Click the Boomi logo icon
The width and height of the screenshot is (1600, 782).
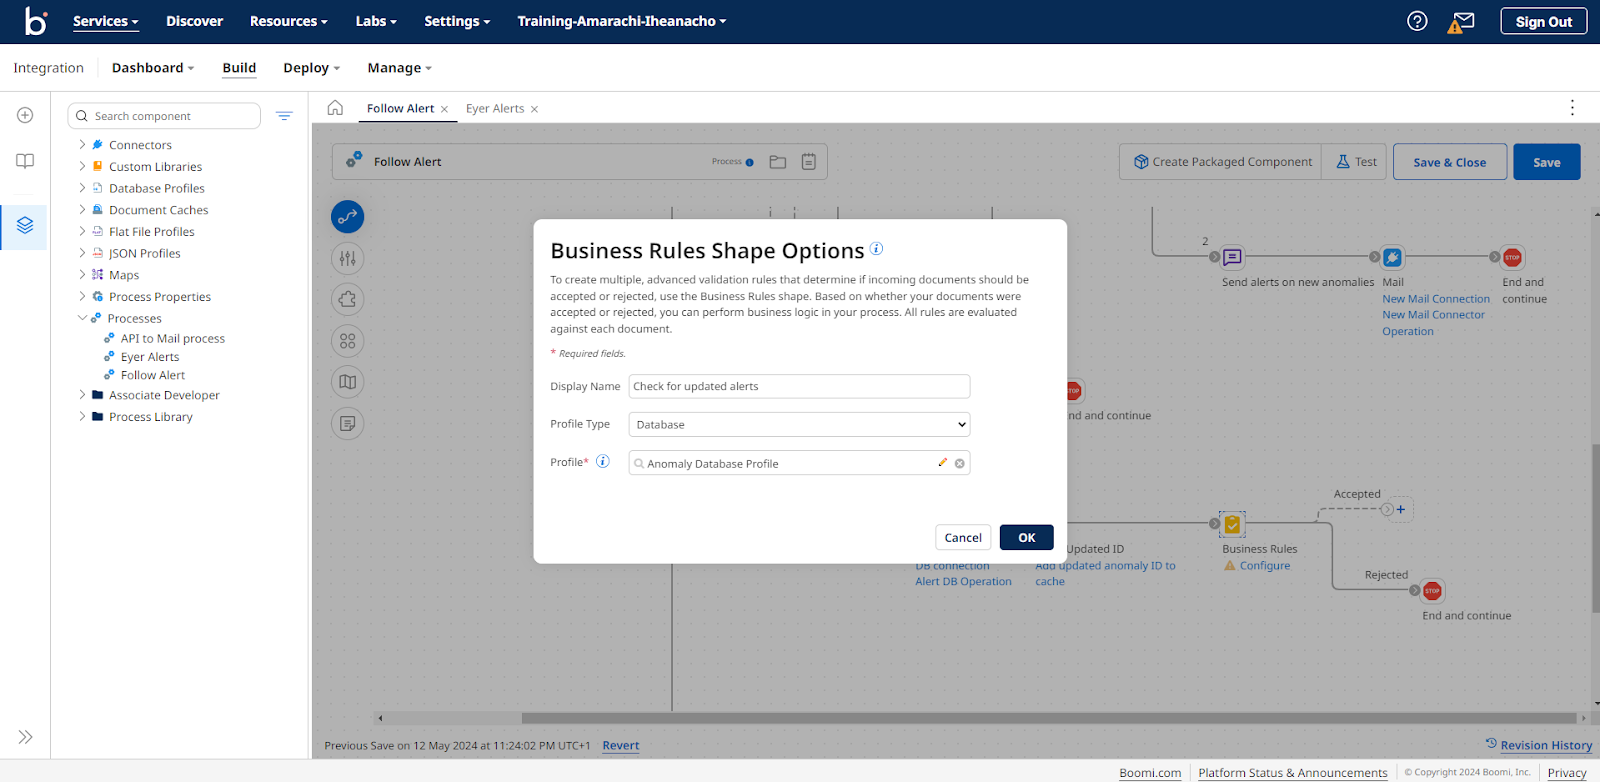point(36,21)
